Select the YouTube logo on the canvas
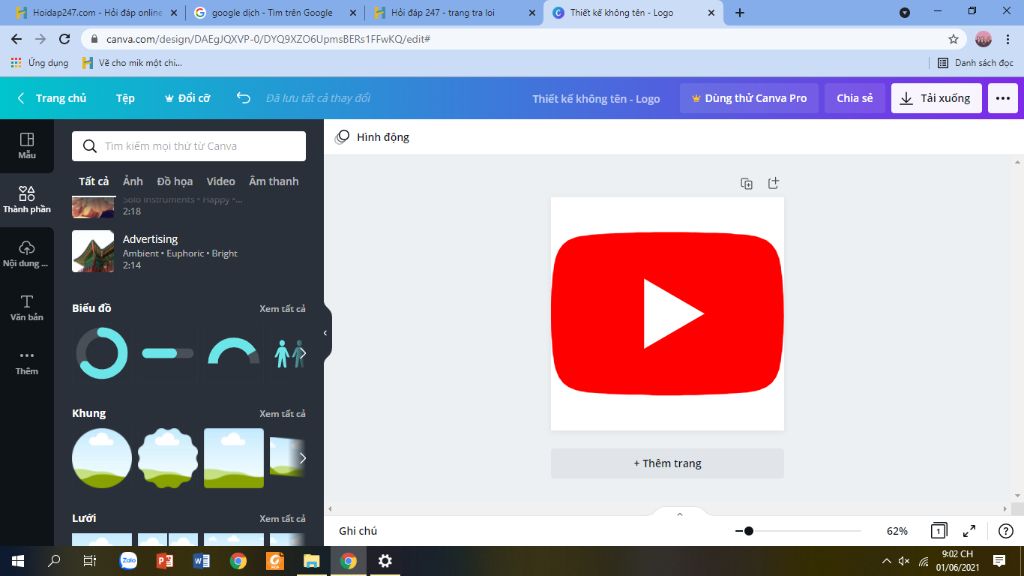The height and width of the screenshot is (576, 1024). tap(667, 313)
